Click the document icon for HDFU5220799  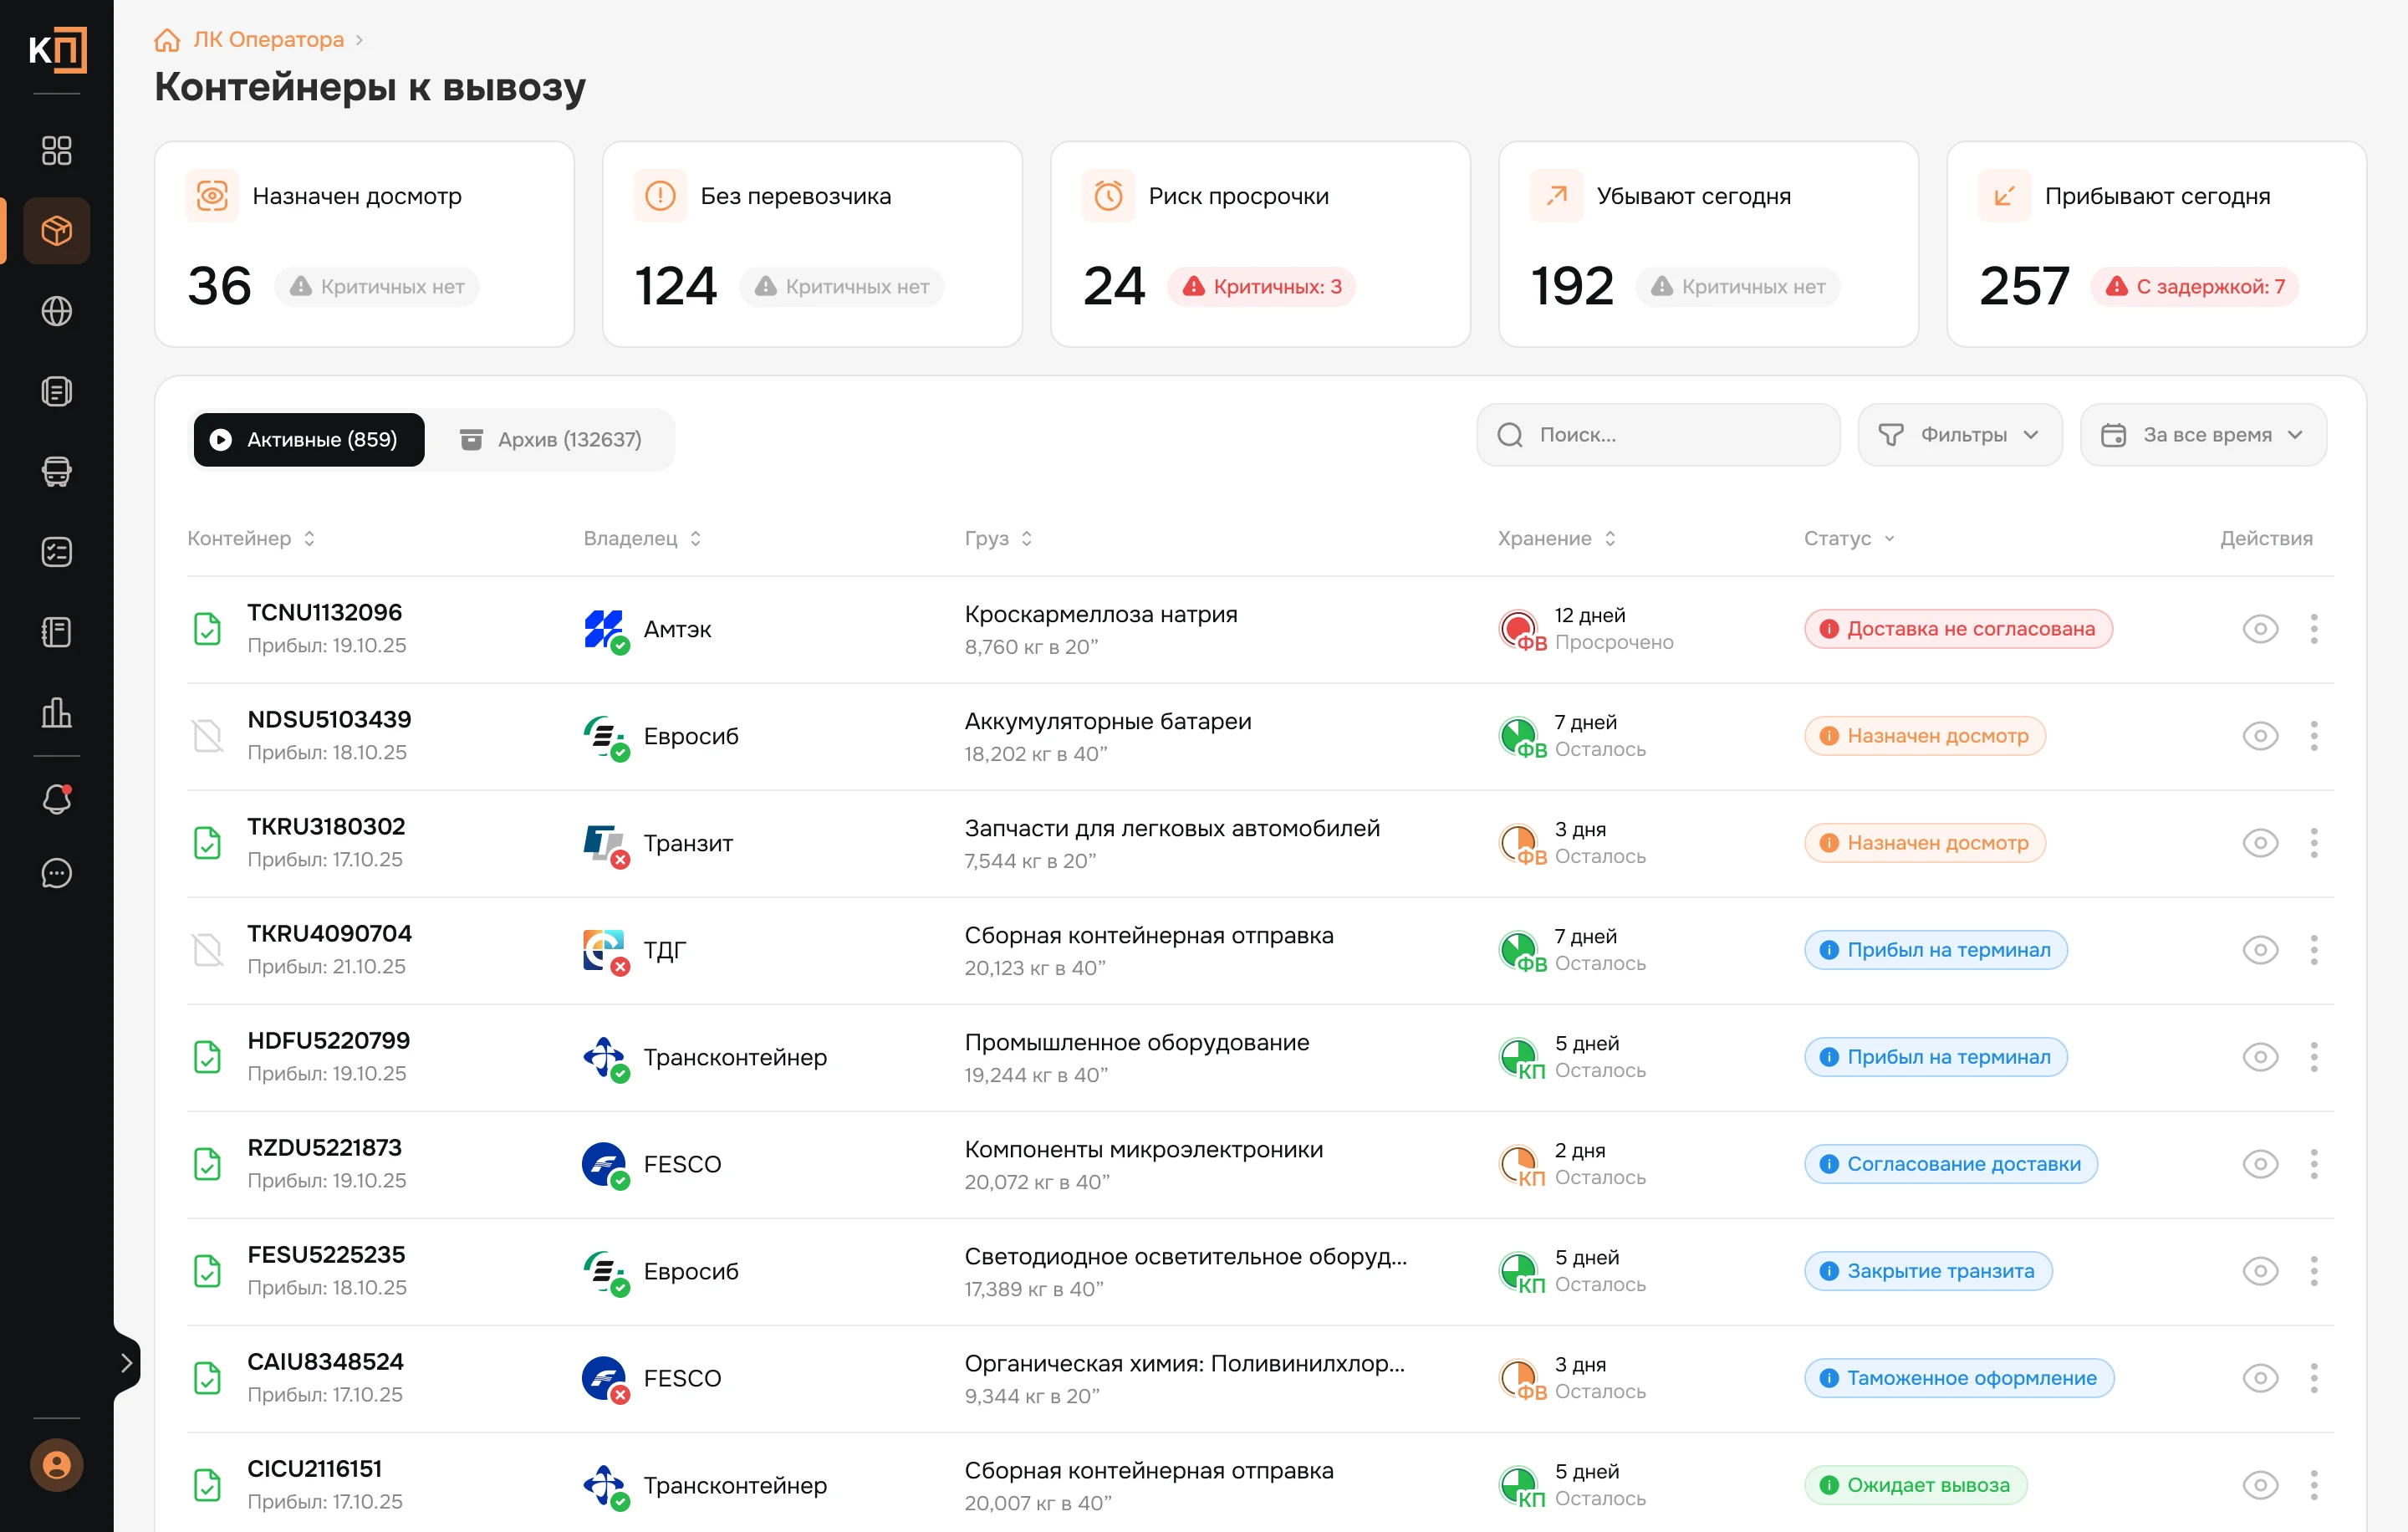207,1057
